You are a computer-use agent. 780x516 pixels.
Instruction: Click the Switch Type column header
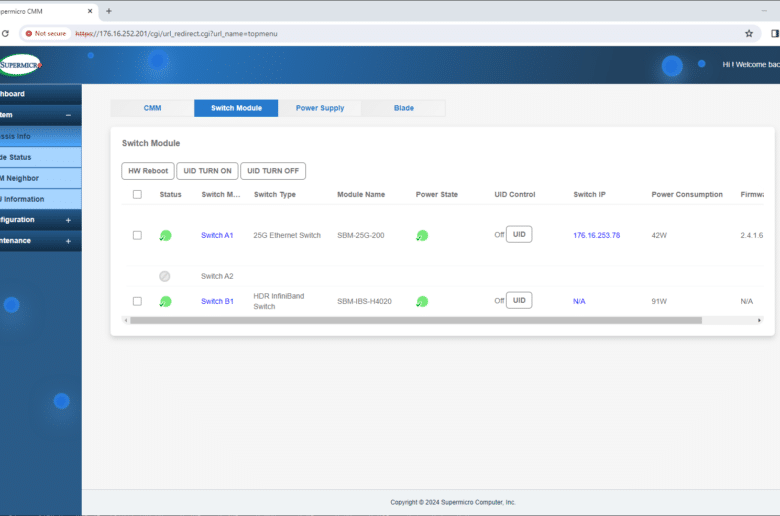point(275,195)
